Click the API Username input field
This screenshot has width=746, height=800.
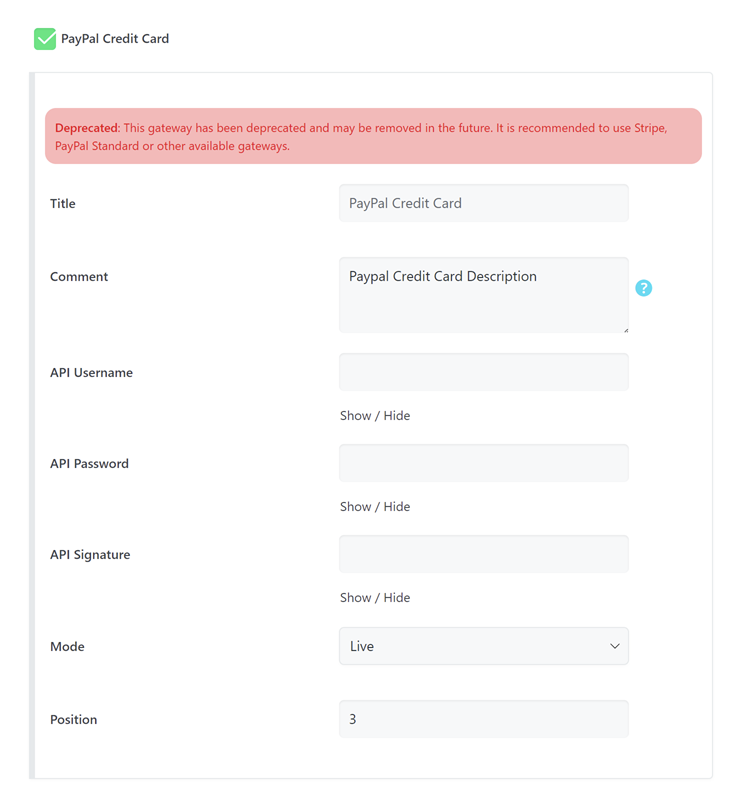[x=483, y=372]
